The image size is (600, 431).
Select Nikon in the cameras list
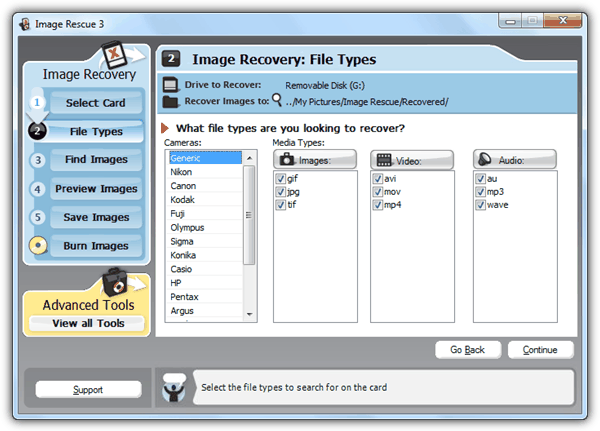click(x=205, y=172)
